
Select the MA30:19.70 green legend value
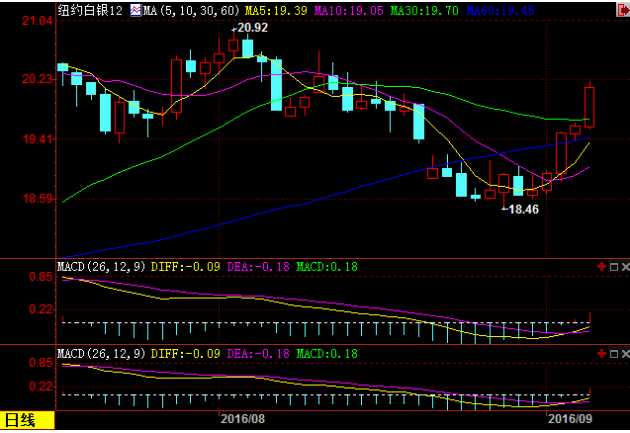point(424,10)
